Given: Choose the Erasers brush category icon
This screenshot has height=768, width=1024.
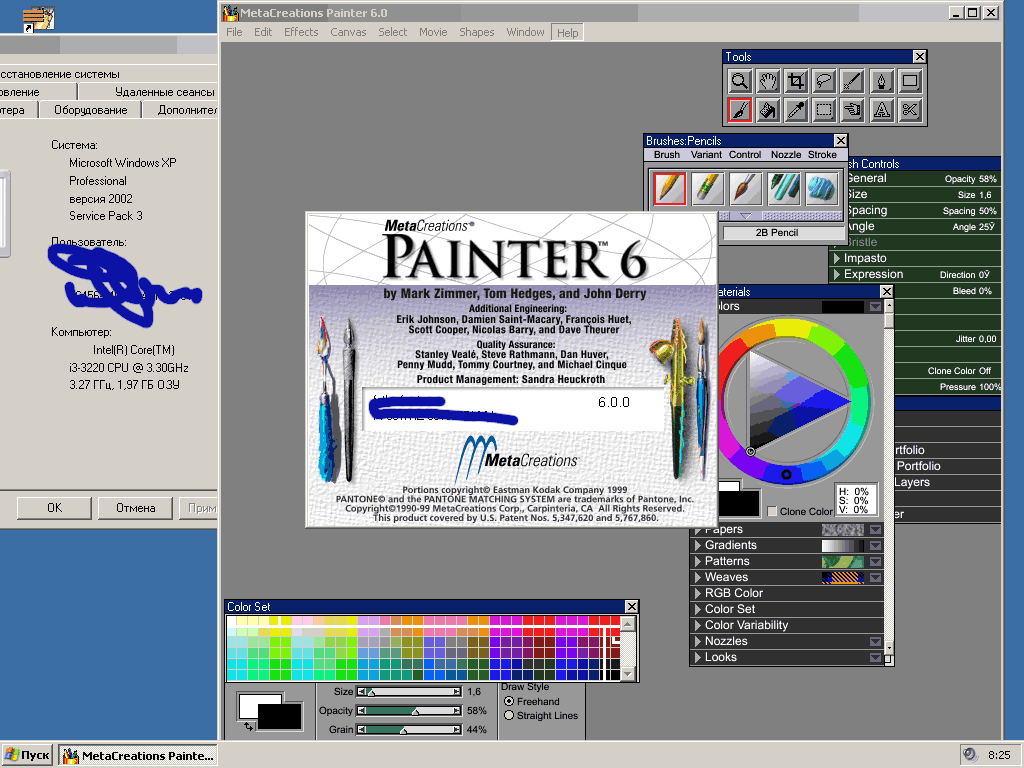Looking at the screenshot, I should [x=707, y=188].
